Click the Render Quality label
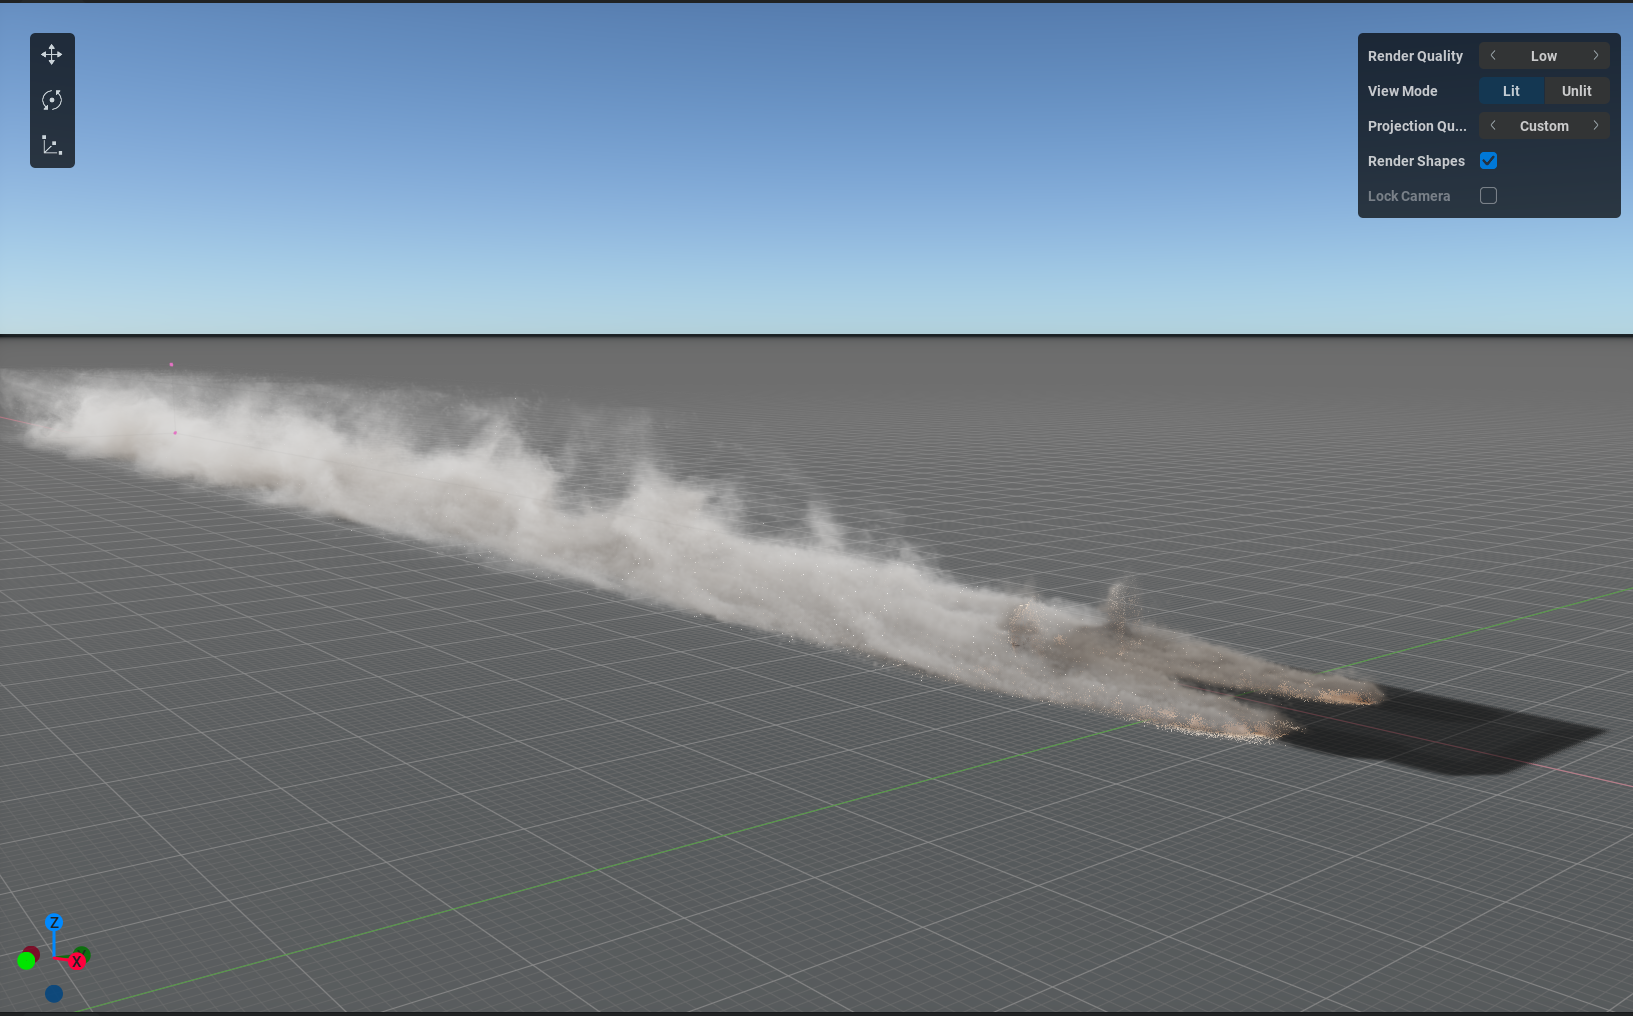Viewport: 1633px width, 1016px height. point(1415,56)
